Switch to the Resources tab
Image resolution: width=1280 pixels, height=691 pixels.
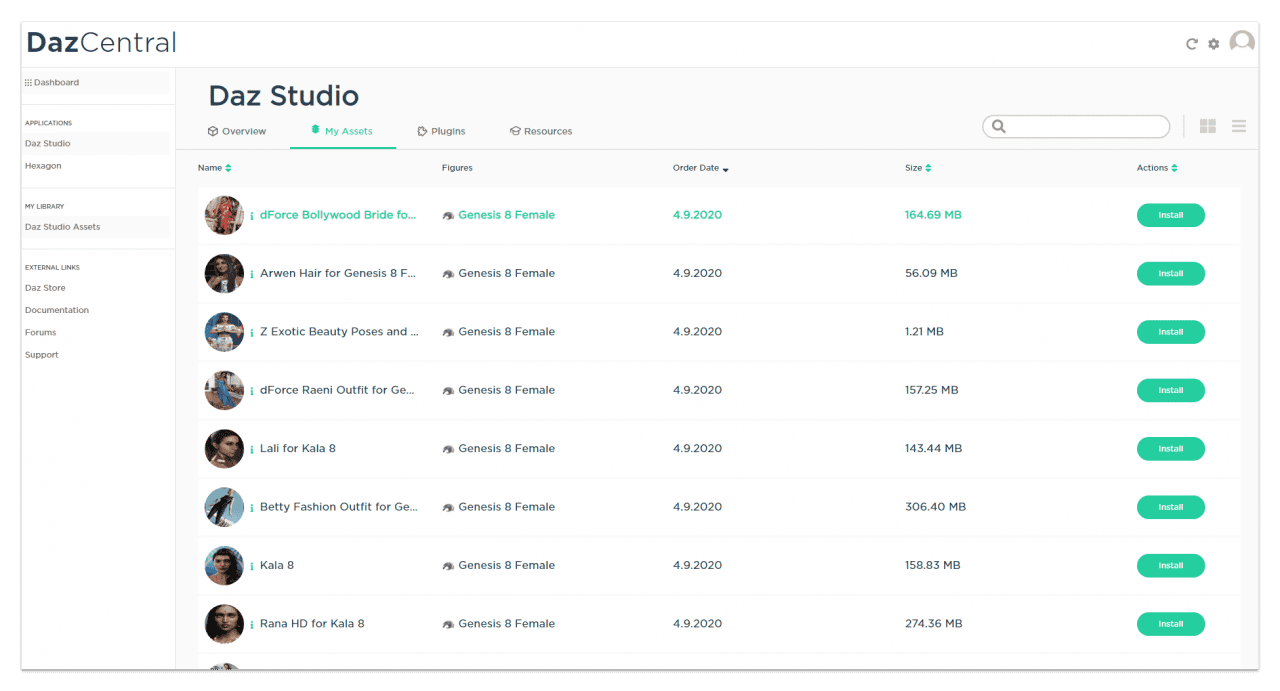tap(541, 131)
